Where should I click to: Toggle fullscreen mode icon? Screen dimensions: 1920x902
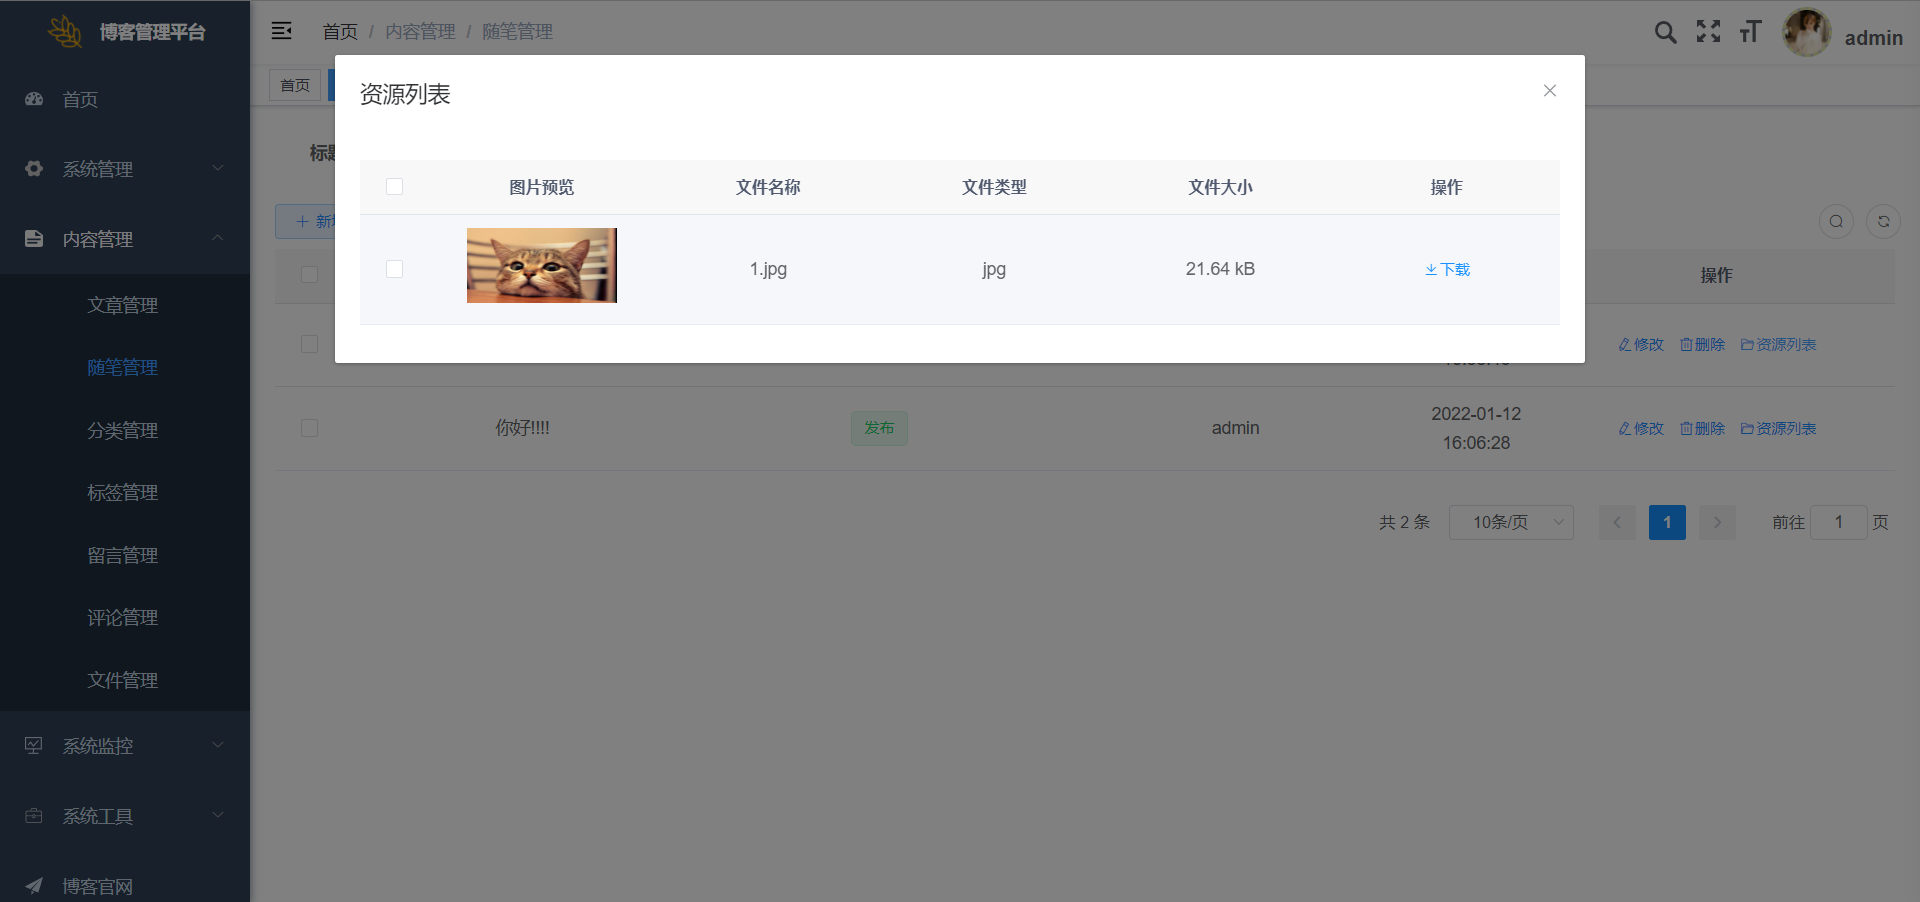pyautogui.click(x=1708, y=32)
